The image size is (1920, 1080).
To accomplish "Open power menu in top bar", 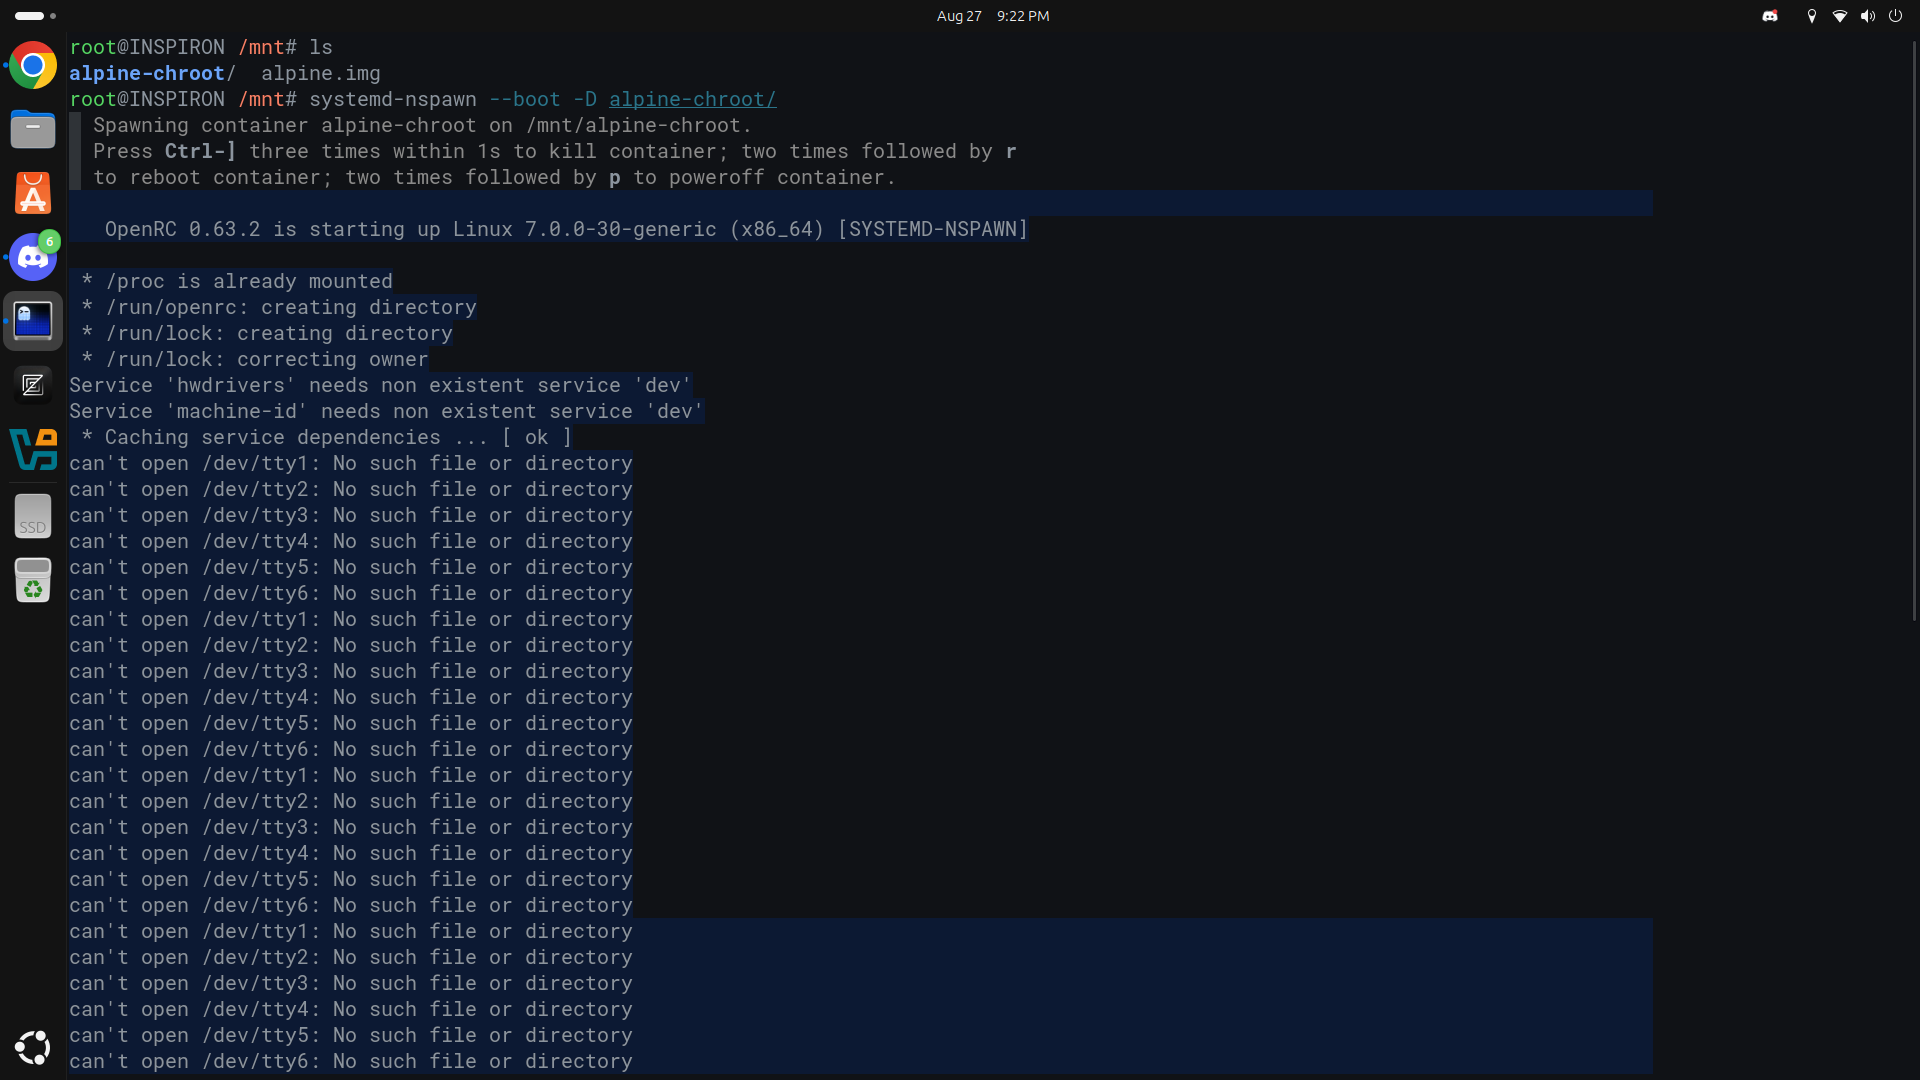I will pos(1895,16).
